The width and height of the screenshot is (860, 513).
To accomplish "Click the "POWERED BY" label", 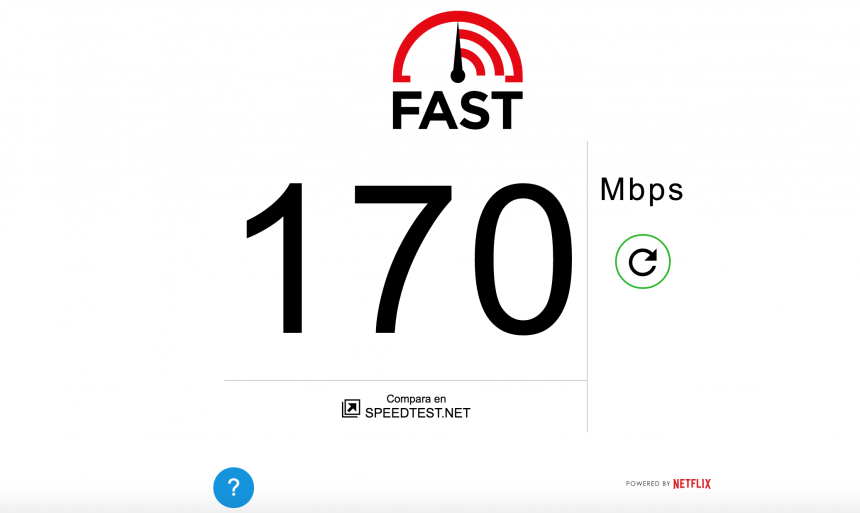I will pyautogui.click(x=648, y=483).
